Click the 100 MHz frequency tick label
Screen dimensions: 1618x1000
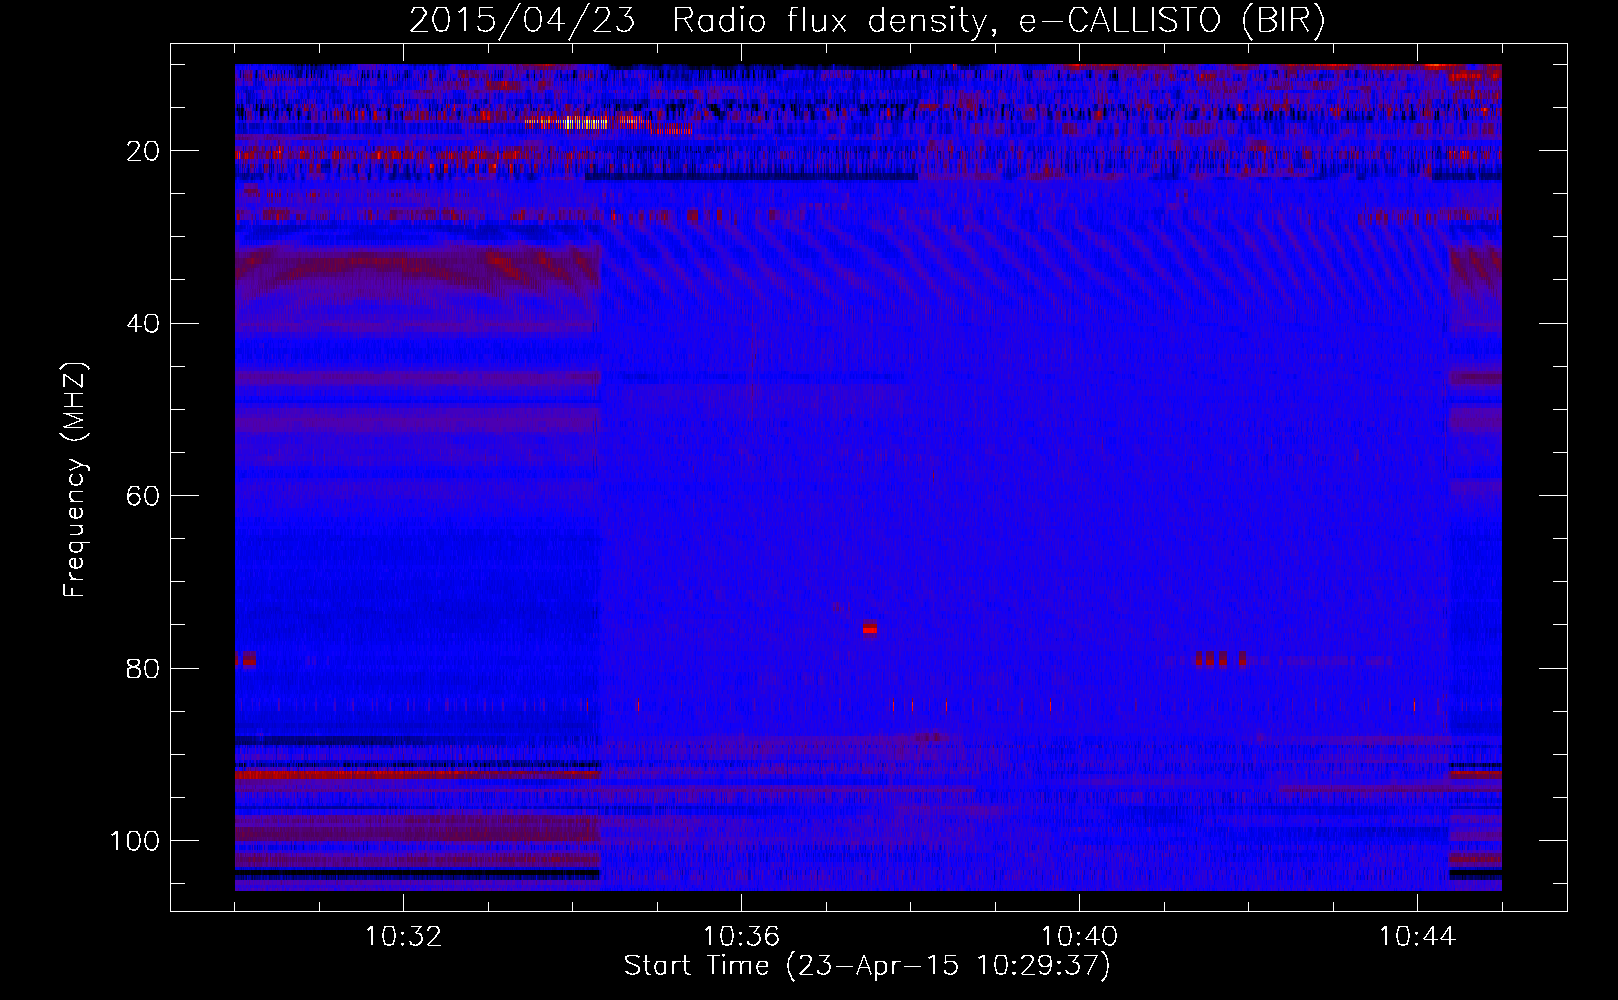tap(135, 841)
